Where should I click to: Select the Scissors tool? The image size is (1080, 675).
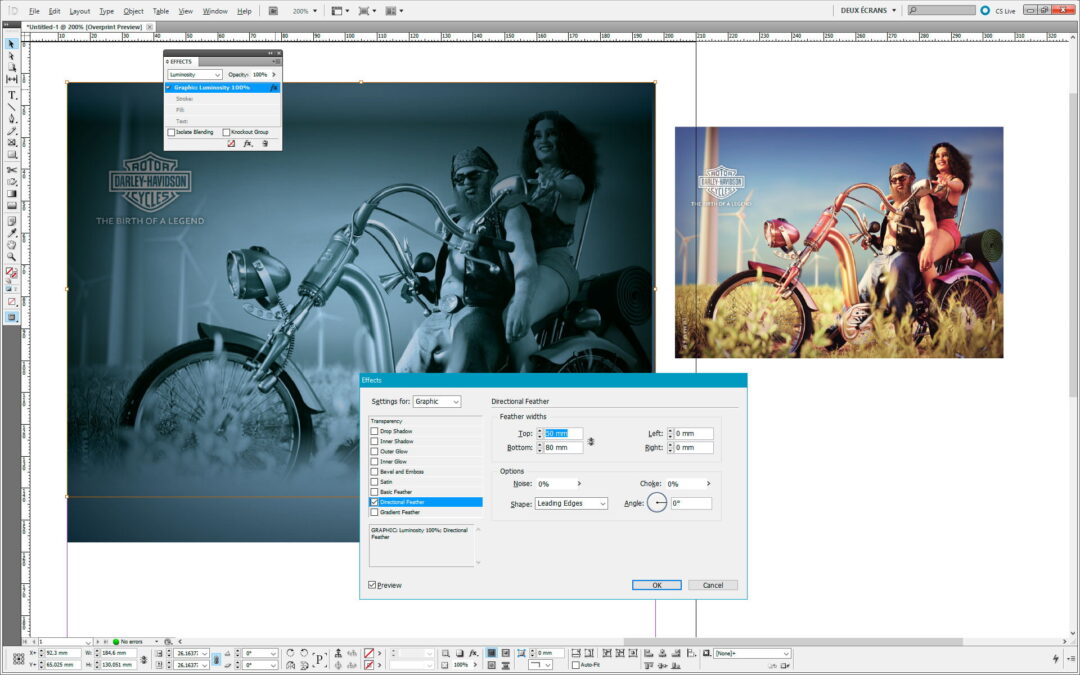pyautogui.click(x=12, y=169)
